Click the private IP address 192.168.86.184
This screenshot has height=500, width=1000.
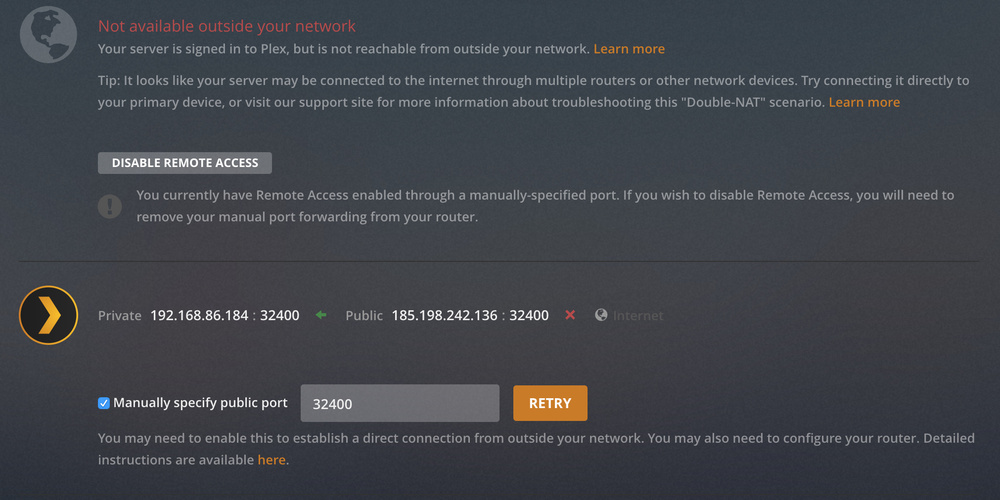tap(199, 315)
